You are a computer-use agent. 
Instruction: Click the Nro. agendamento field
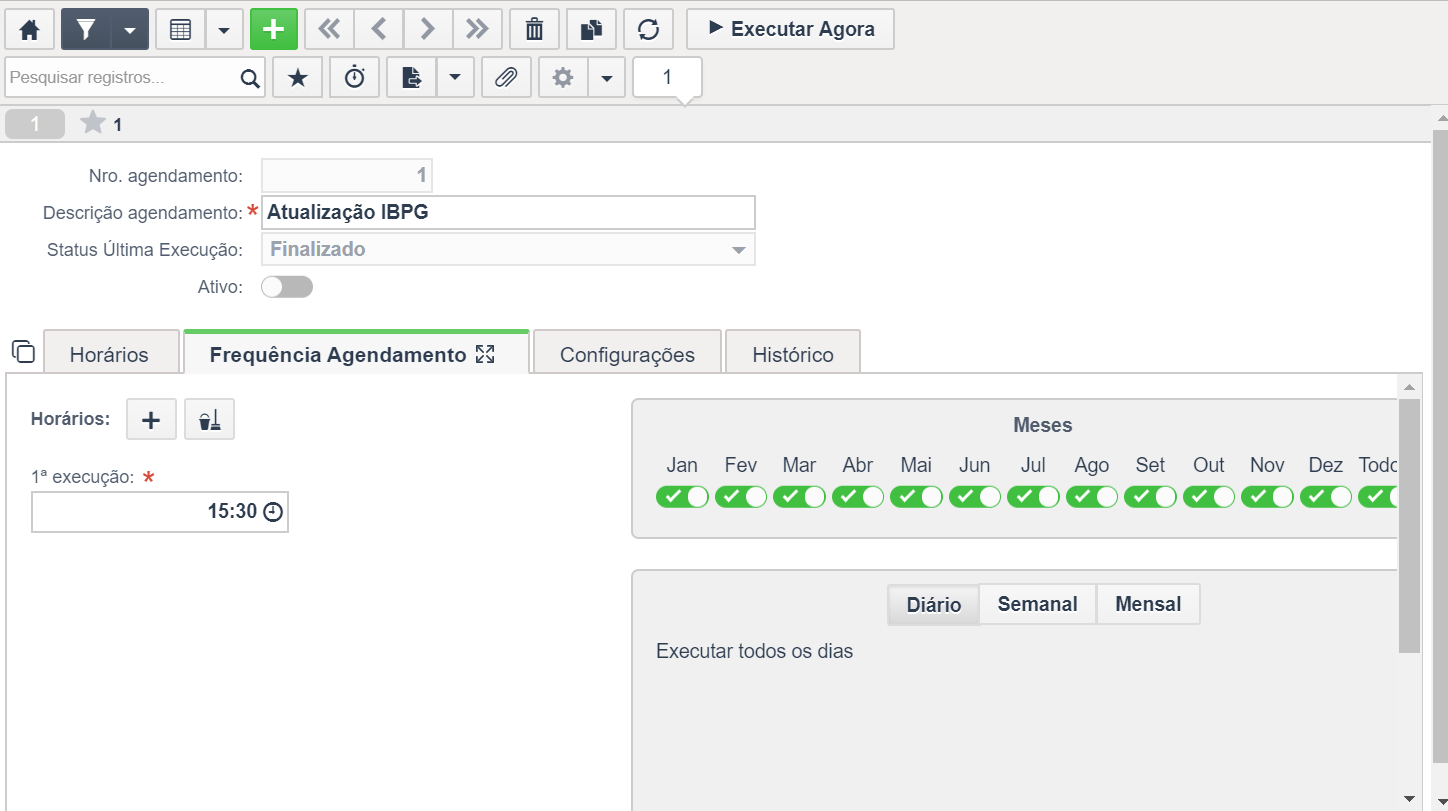pyautogui.click(x=347, y=176)
